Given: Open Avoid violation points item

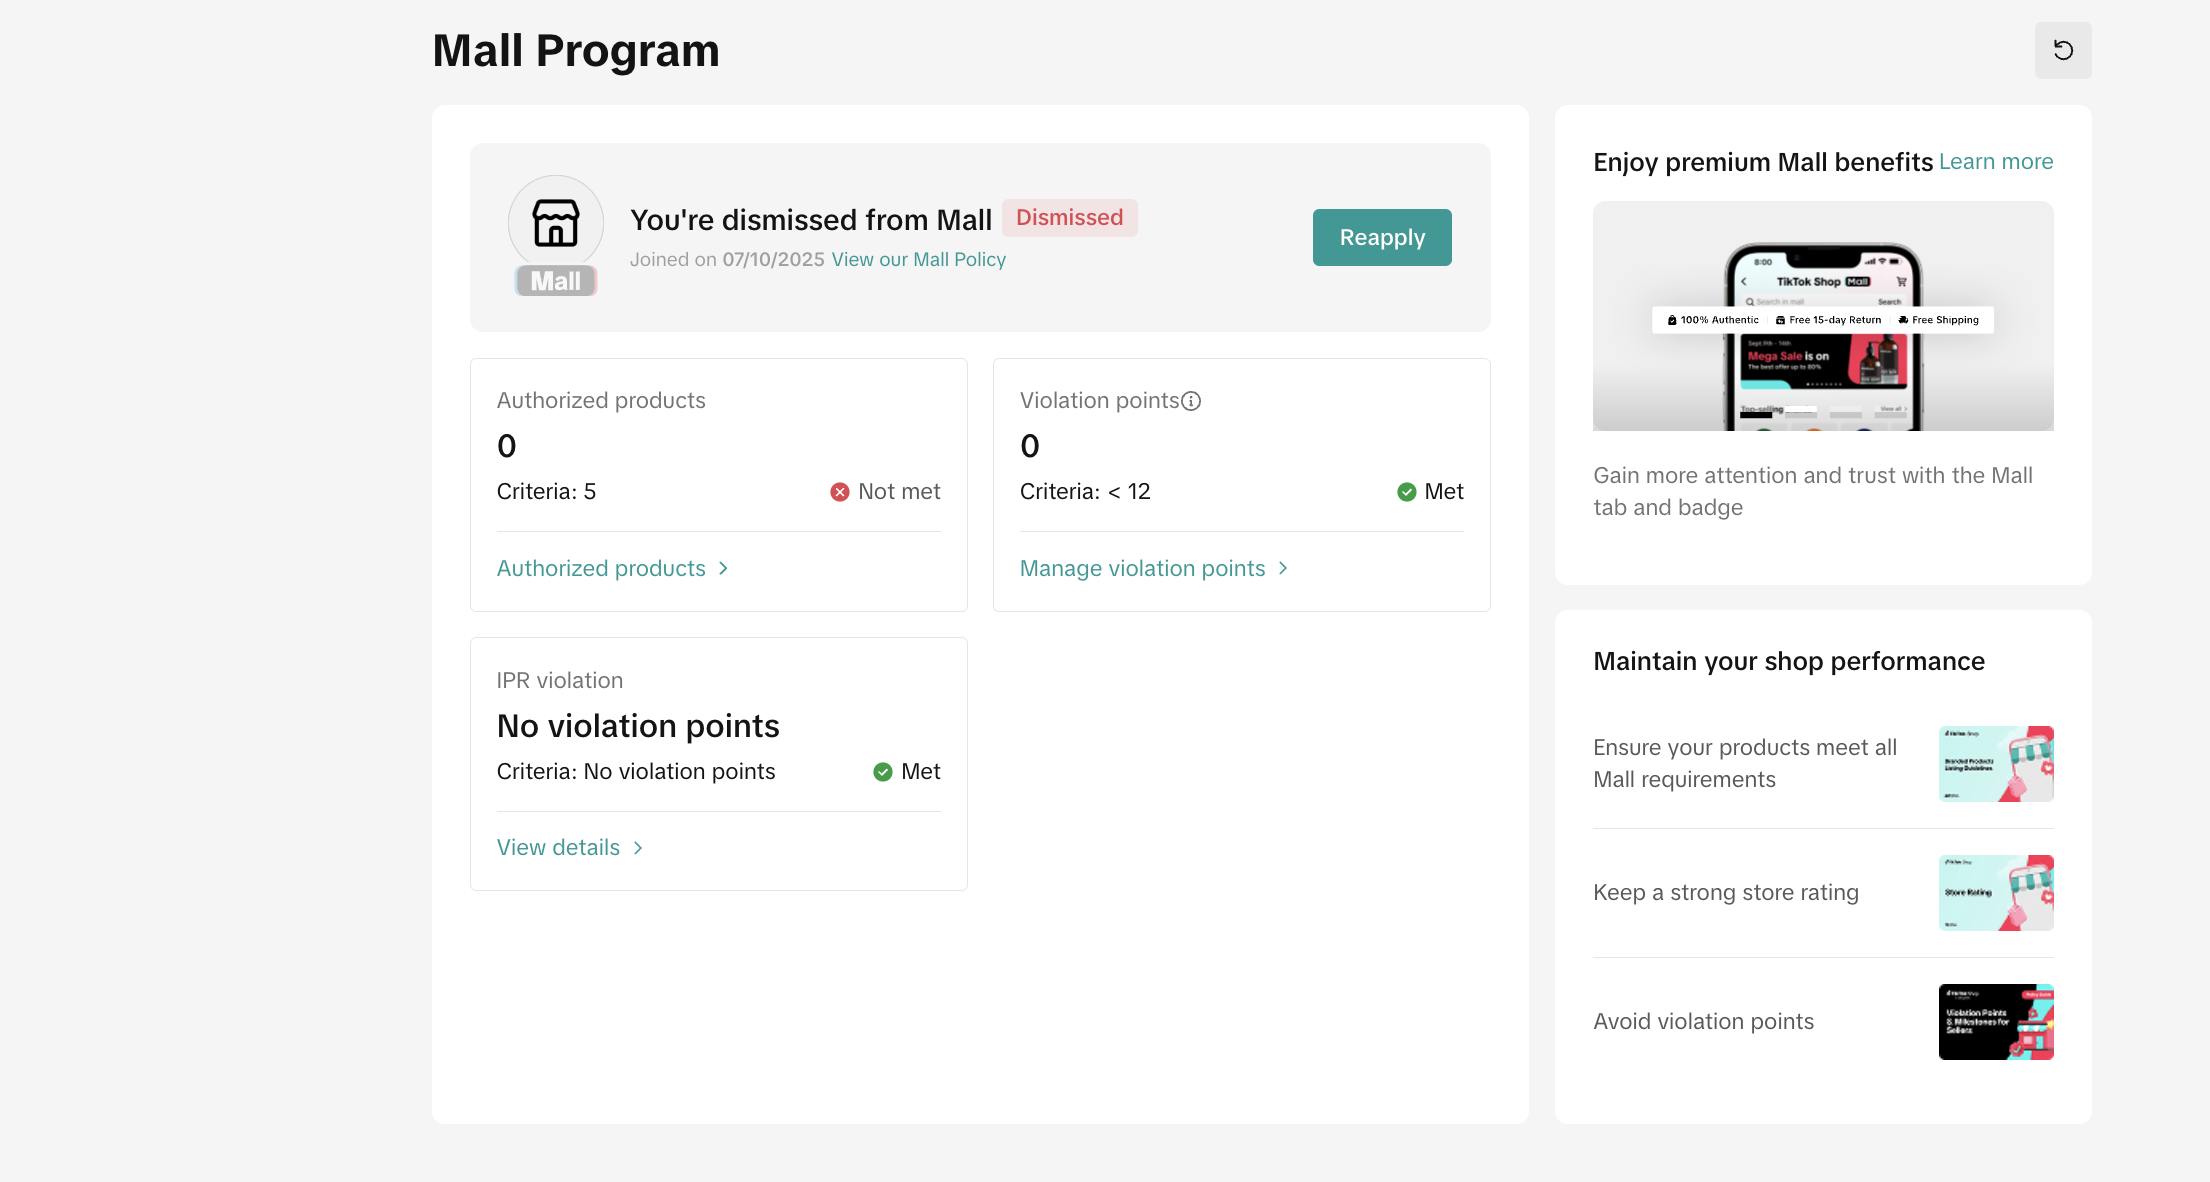Looking at the screenshot, I should [x=1702, y=1022].
